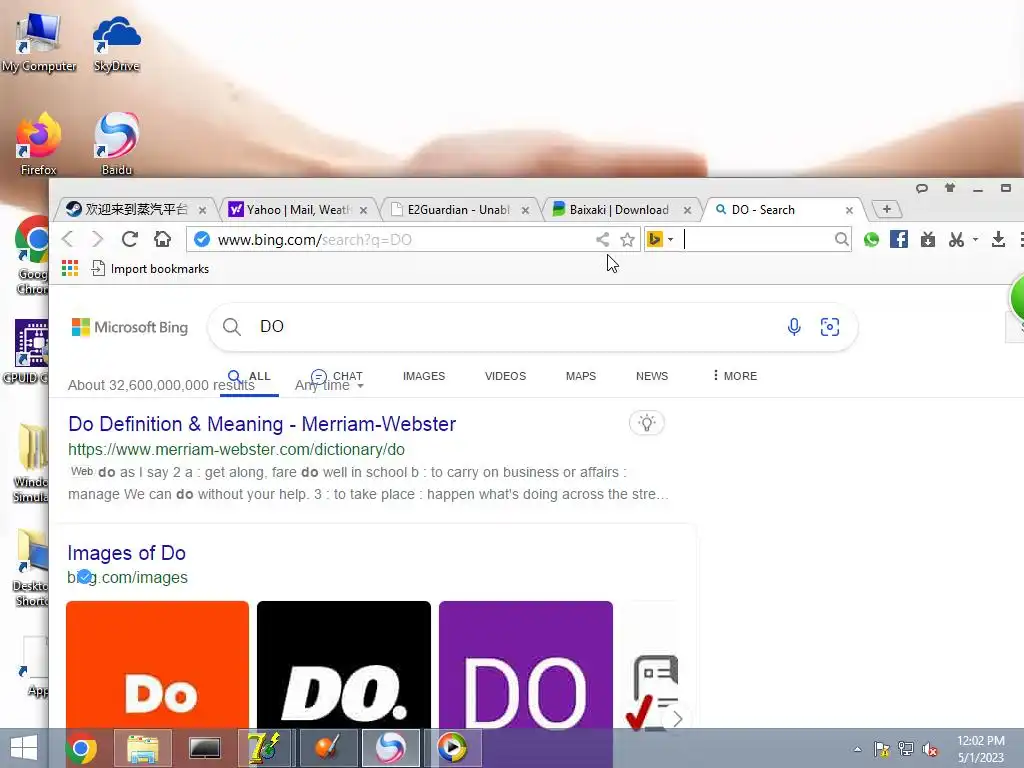Open the WhatsApp toolbar extension
The image size is (1024, 768).
(871, 240)
